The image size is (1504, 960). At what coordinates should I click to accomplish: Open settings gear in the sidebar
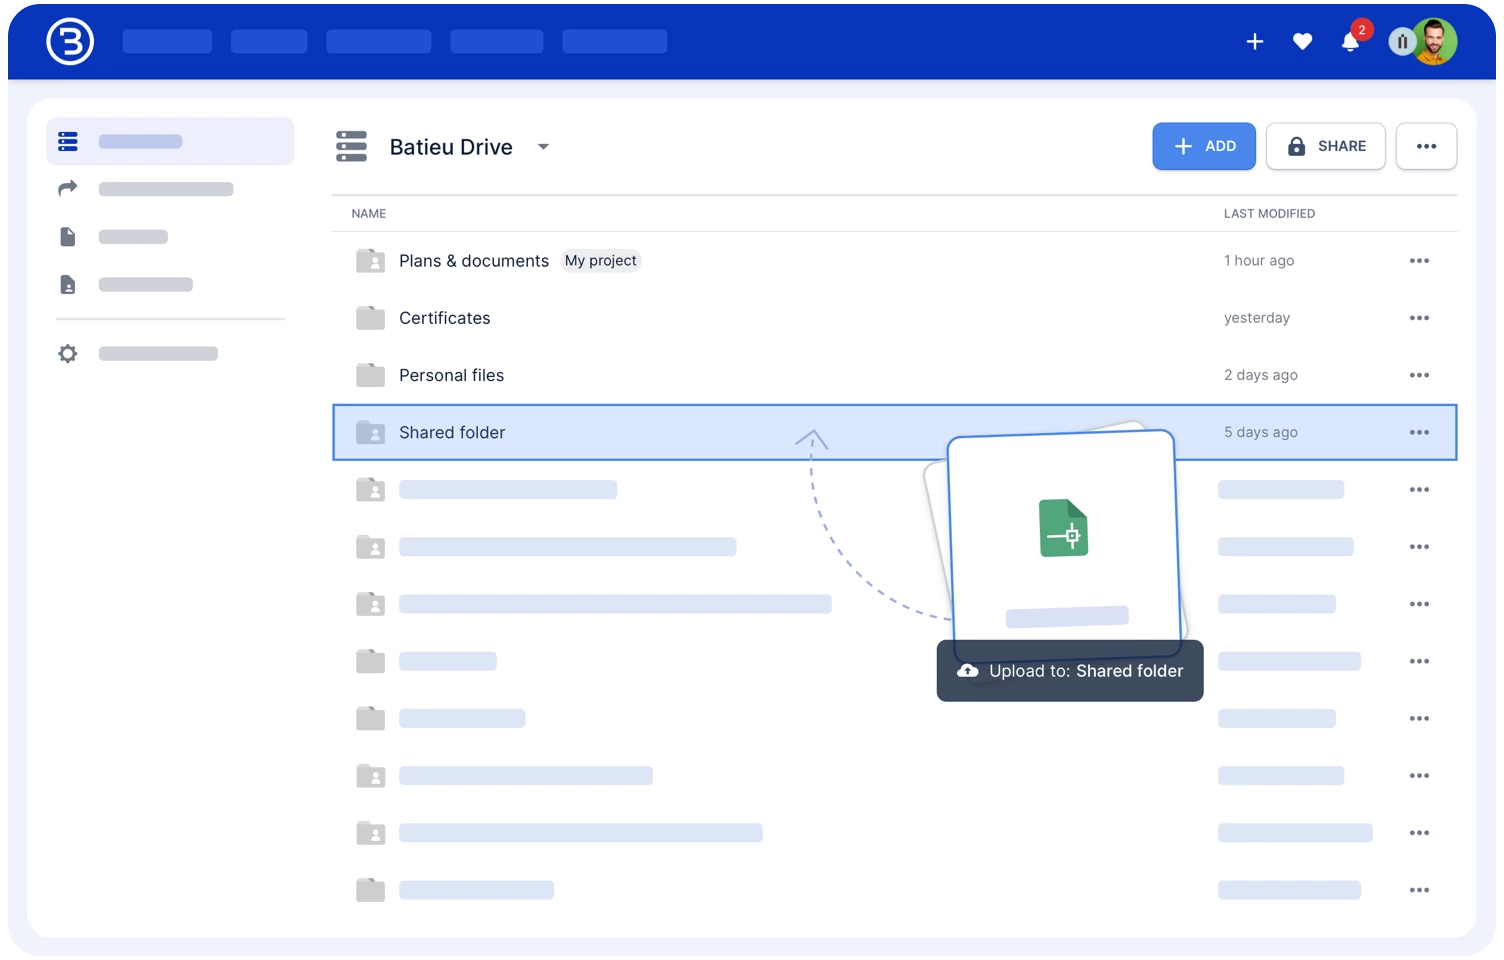68,354
